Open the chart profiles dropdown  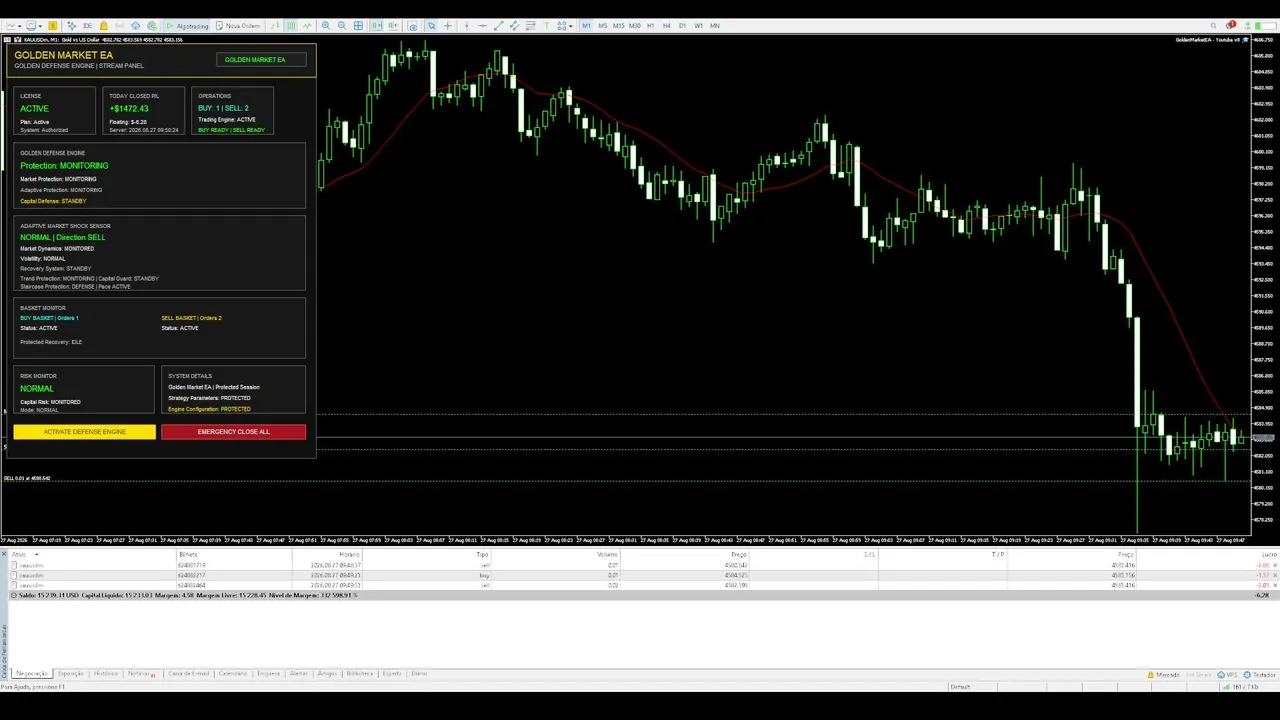pos(34,26)
